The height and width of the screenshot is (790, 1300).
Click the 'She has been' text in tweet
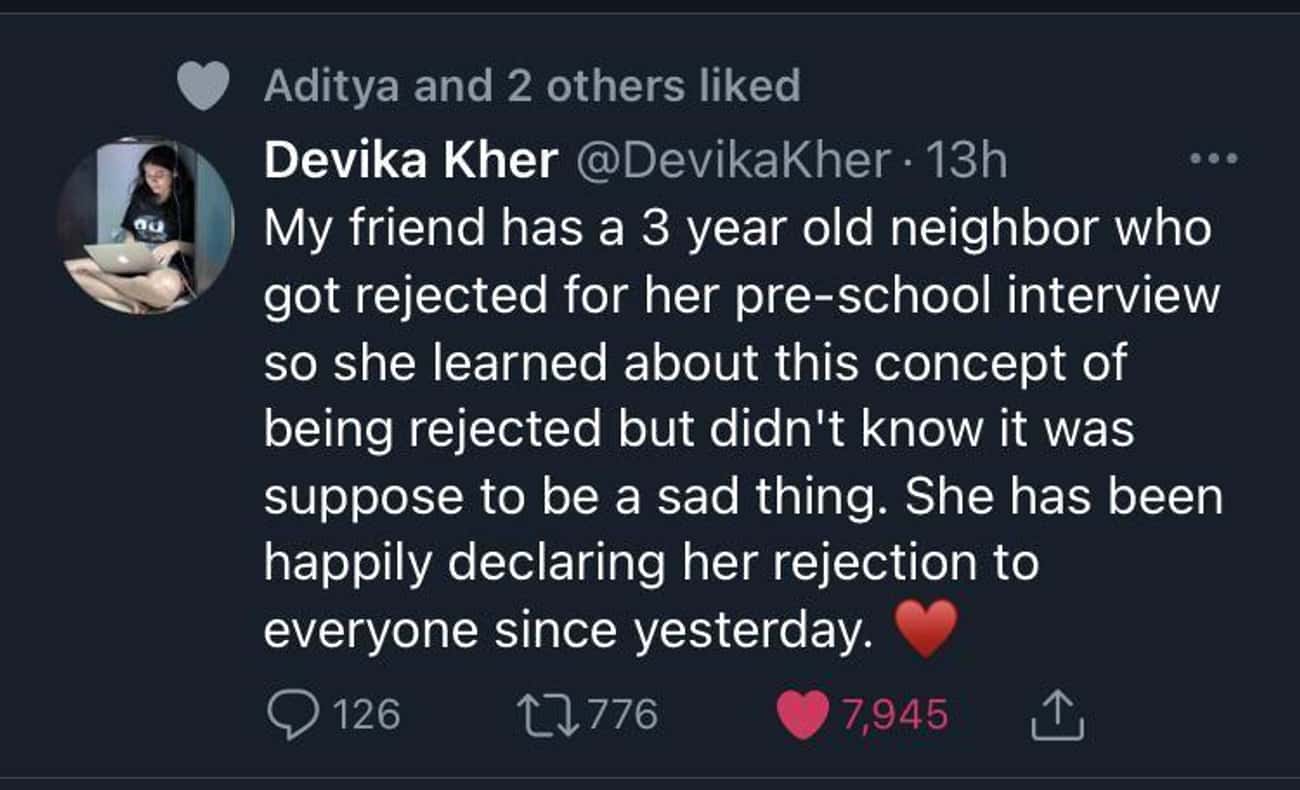tap(1065, 496)
